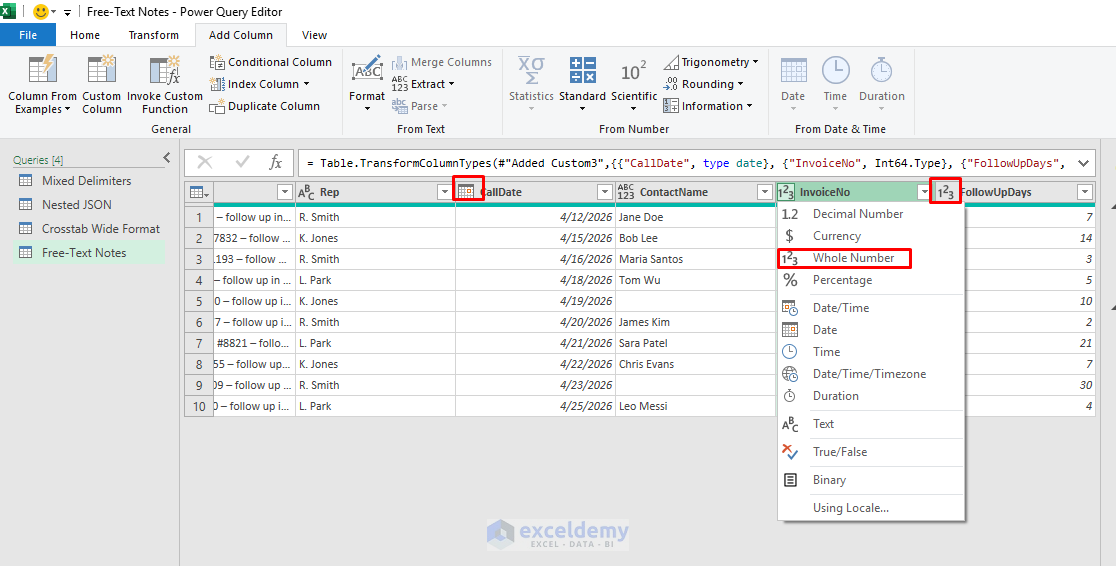Open FollowUpDays column filter dropdown
This screenshot has height=566, width=1116.
point(1085,192)
